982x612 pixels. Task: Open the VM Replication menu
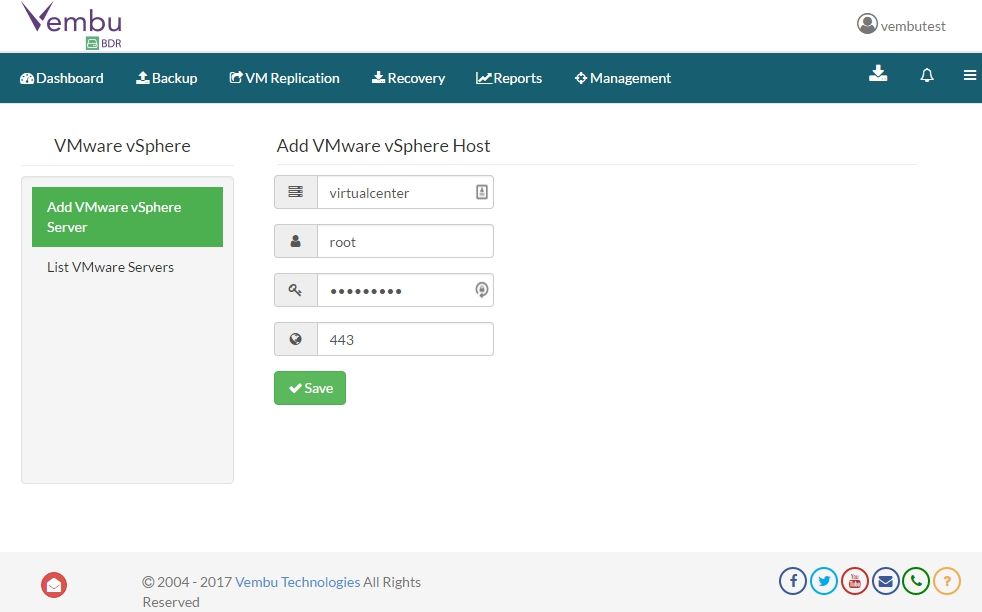pyautogui.click(x=284, y=78)
